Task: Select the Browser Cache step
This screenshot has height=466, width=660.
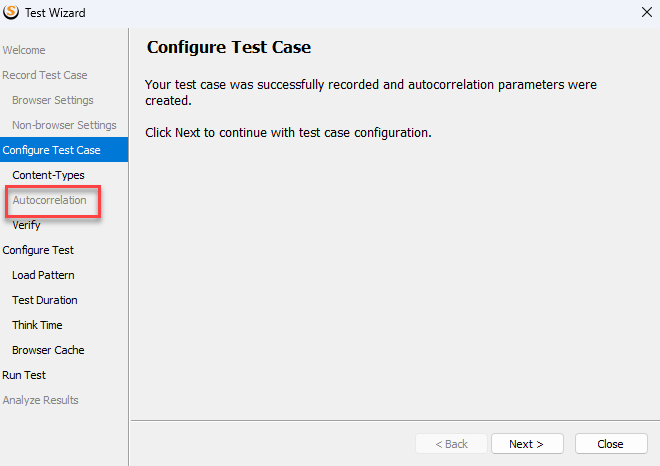Action: pyautogui.click(x=48, y=350)
